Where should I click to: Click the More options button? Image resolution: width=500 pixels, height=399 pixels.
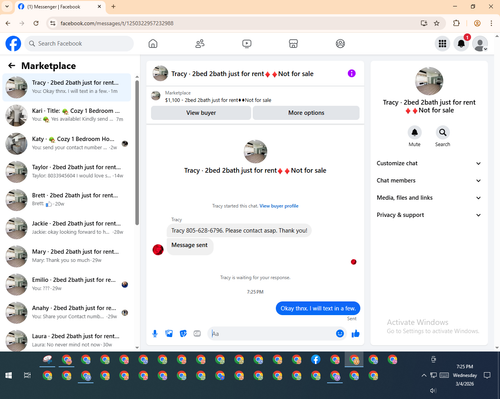tap(306, 113)
